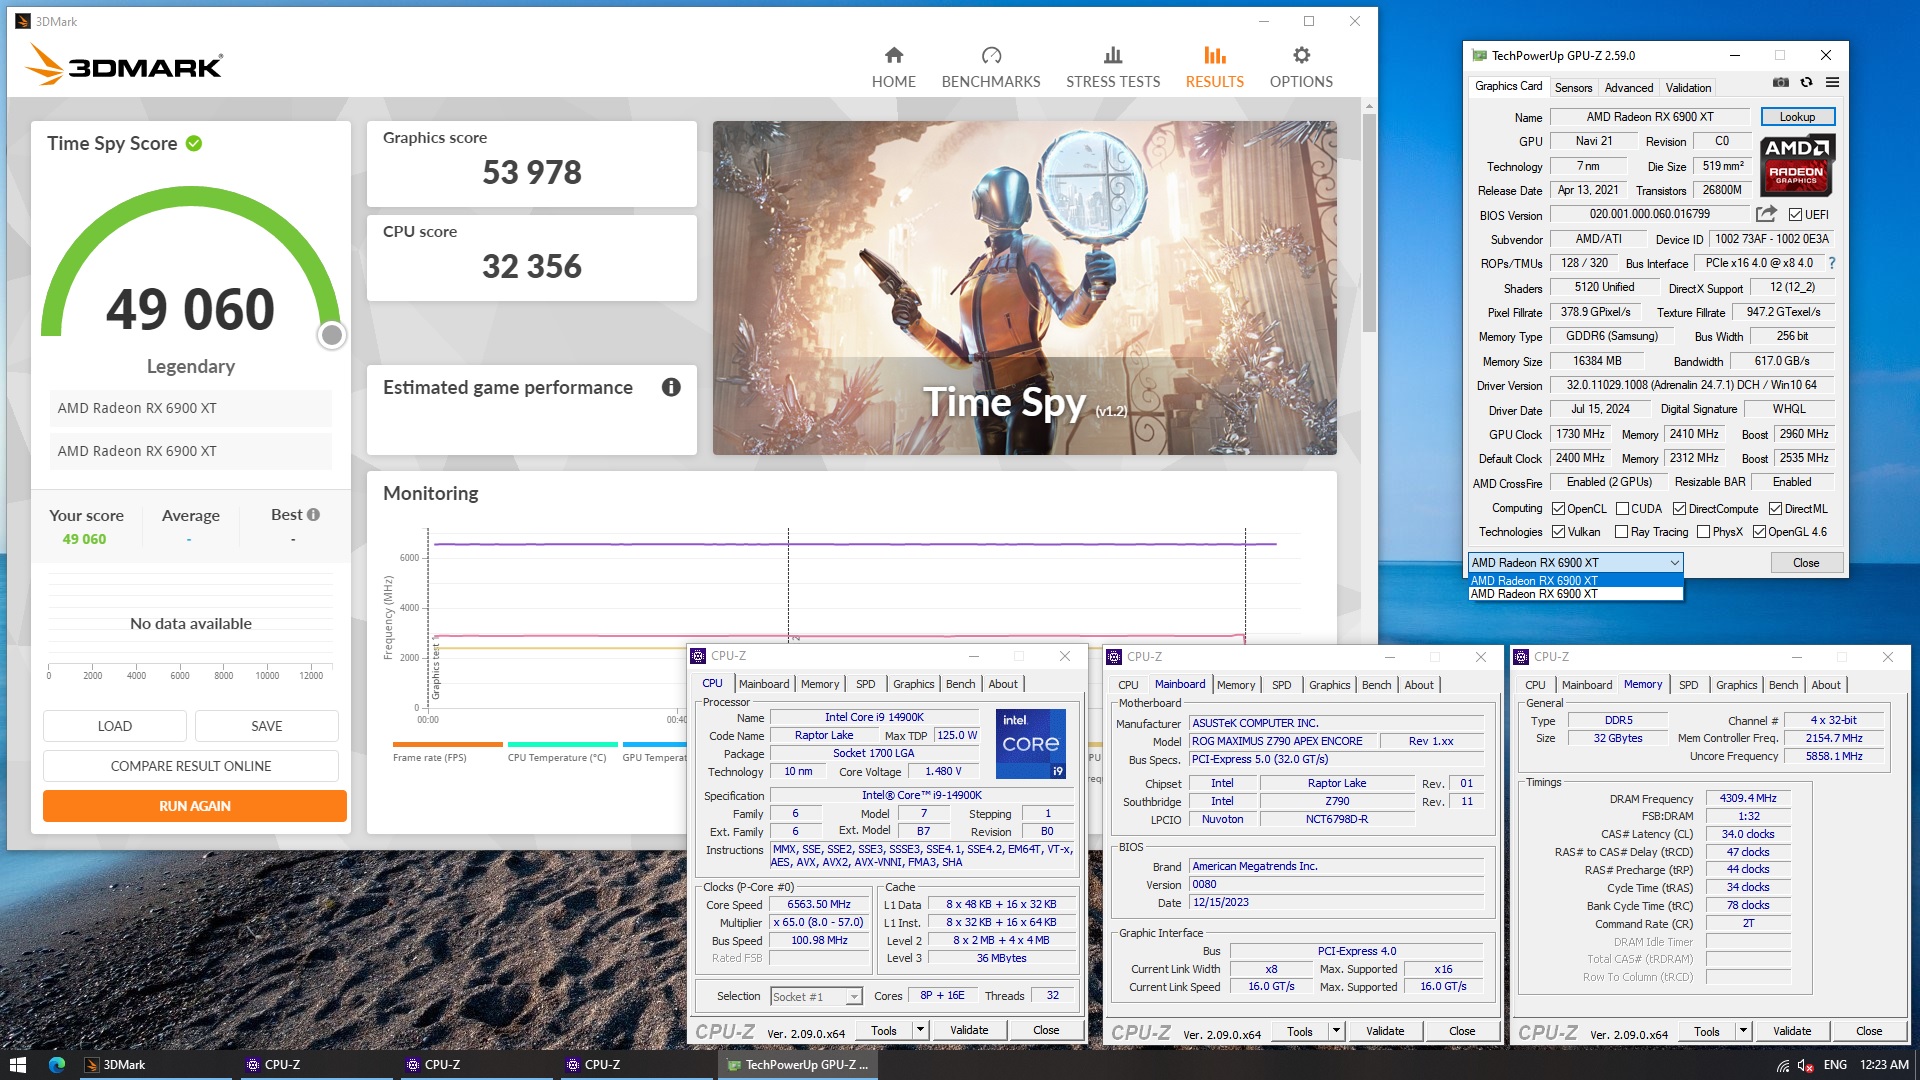Open SPD tab in CPU-Z Mainboard window
Viewport: 1920px width, 1080px height.
[x=1281, y=685]
